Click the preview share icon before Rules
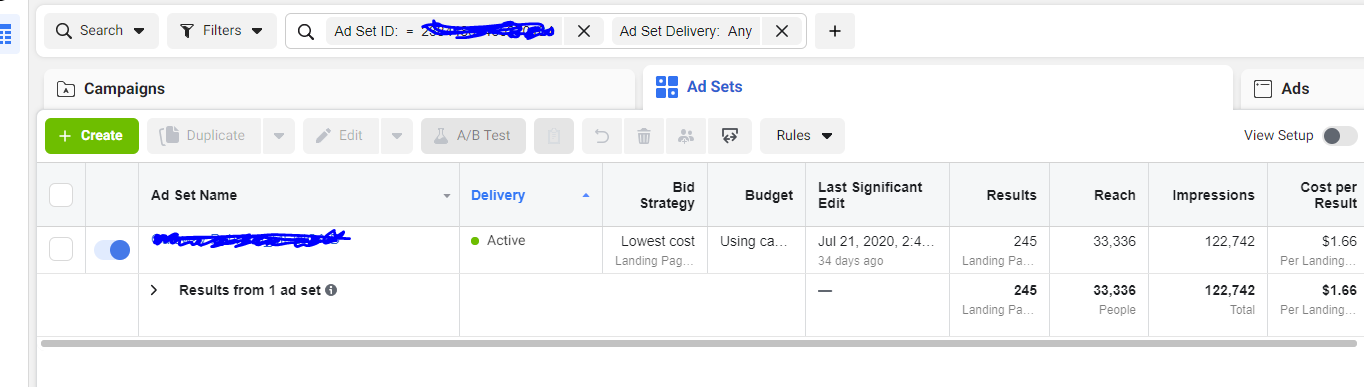Image resolution: width=1364 pixels, height=387 pixels. coord(730,136)
